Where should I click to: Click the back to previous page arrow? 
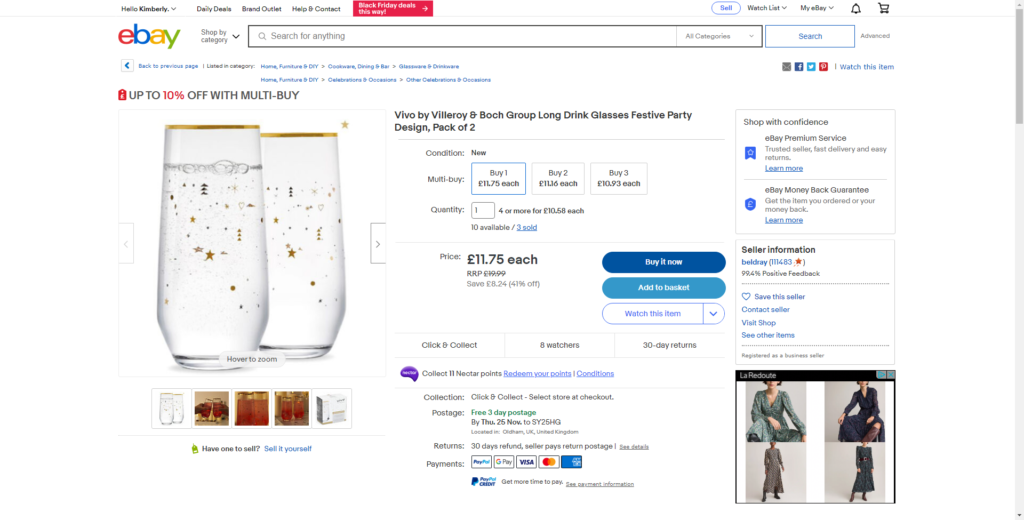(127, 66)
